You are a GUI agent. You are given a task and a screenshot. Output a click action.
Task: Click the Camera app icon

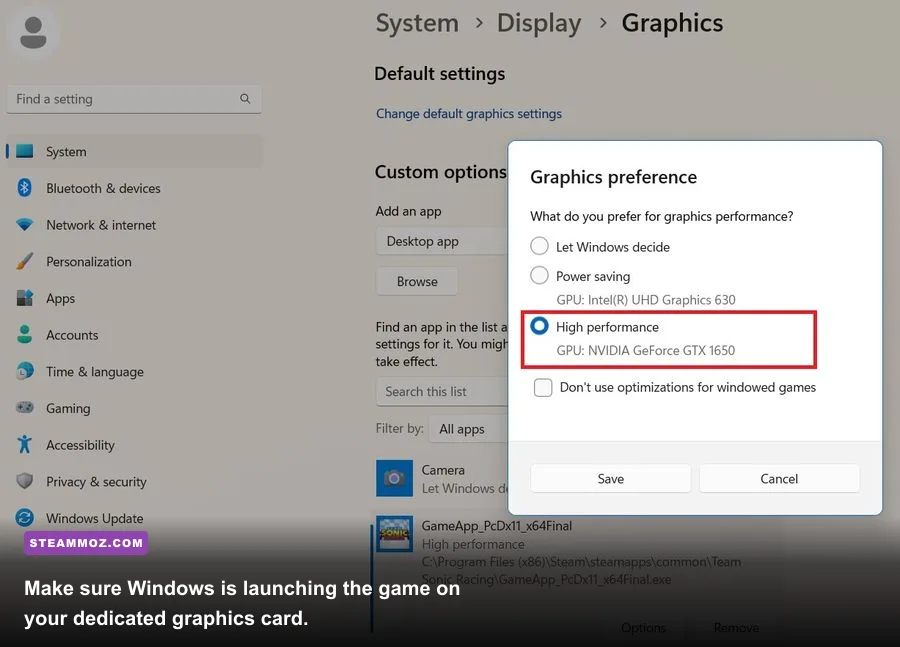(x=394, y=478)
